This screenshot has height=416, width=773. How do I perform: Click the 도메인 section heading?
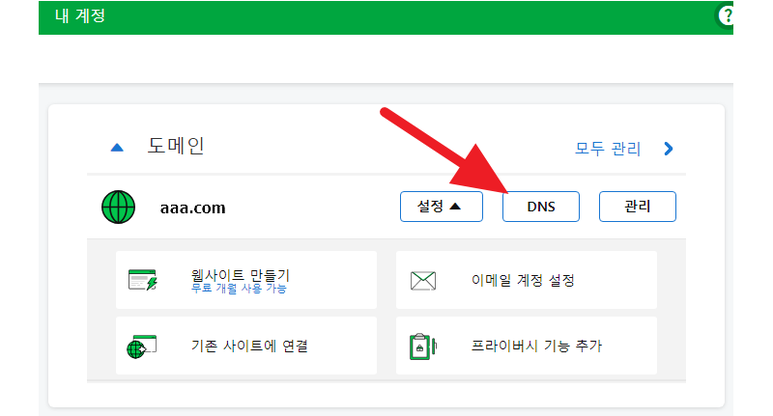click(175, 147)
